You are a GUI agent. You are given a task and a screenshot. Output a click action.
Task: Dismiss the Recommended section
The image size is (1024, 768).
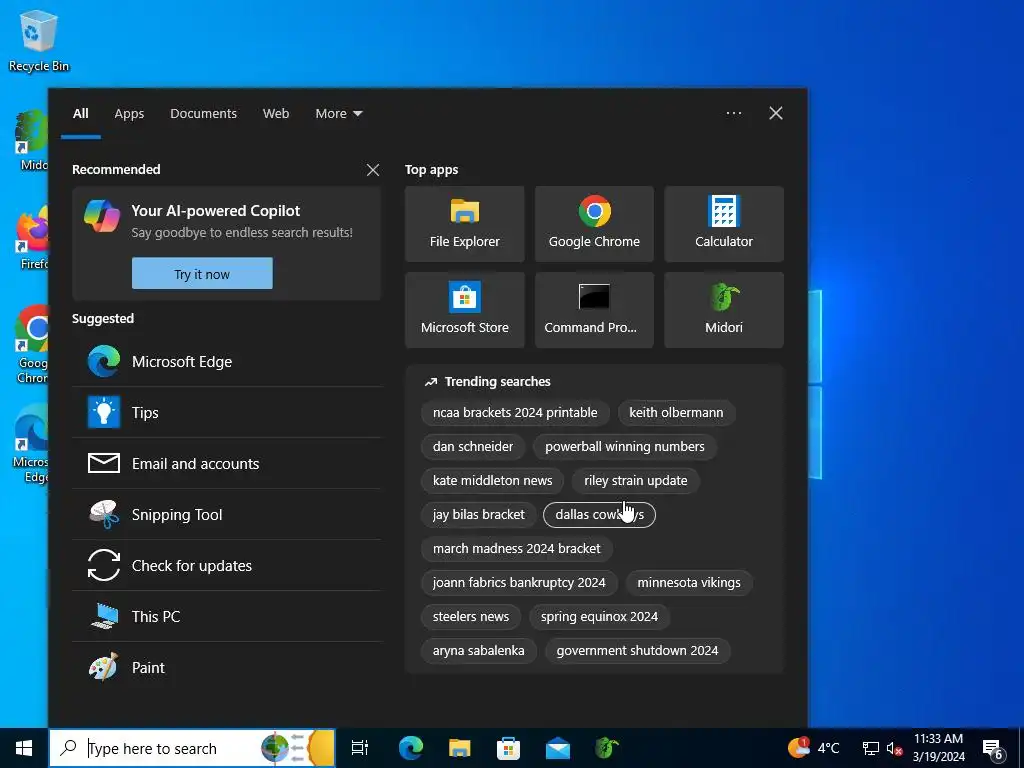click(x=373, y=170)
